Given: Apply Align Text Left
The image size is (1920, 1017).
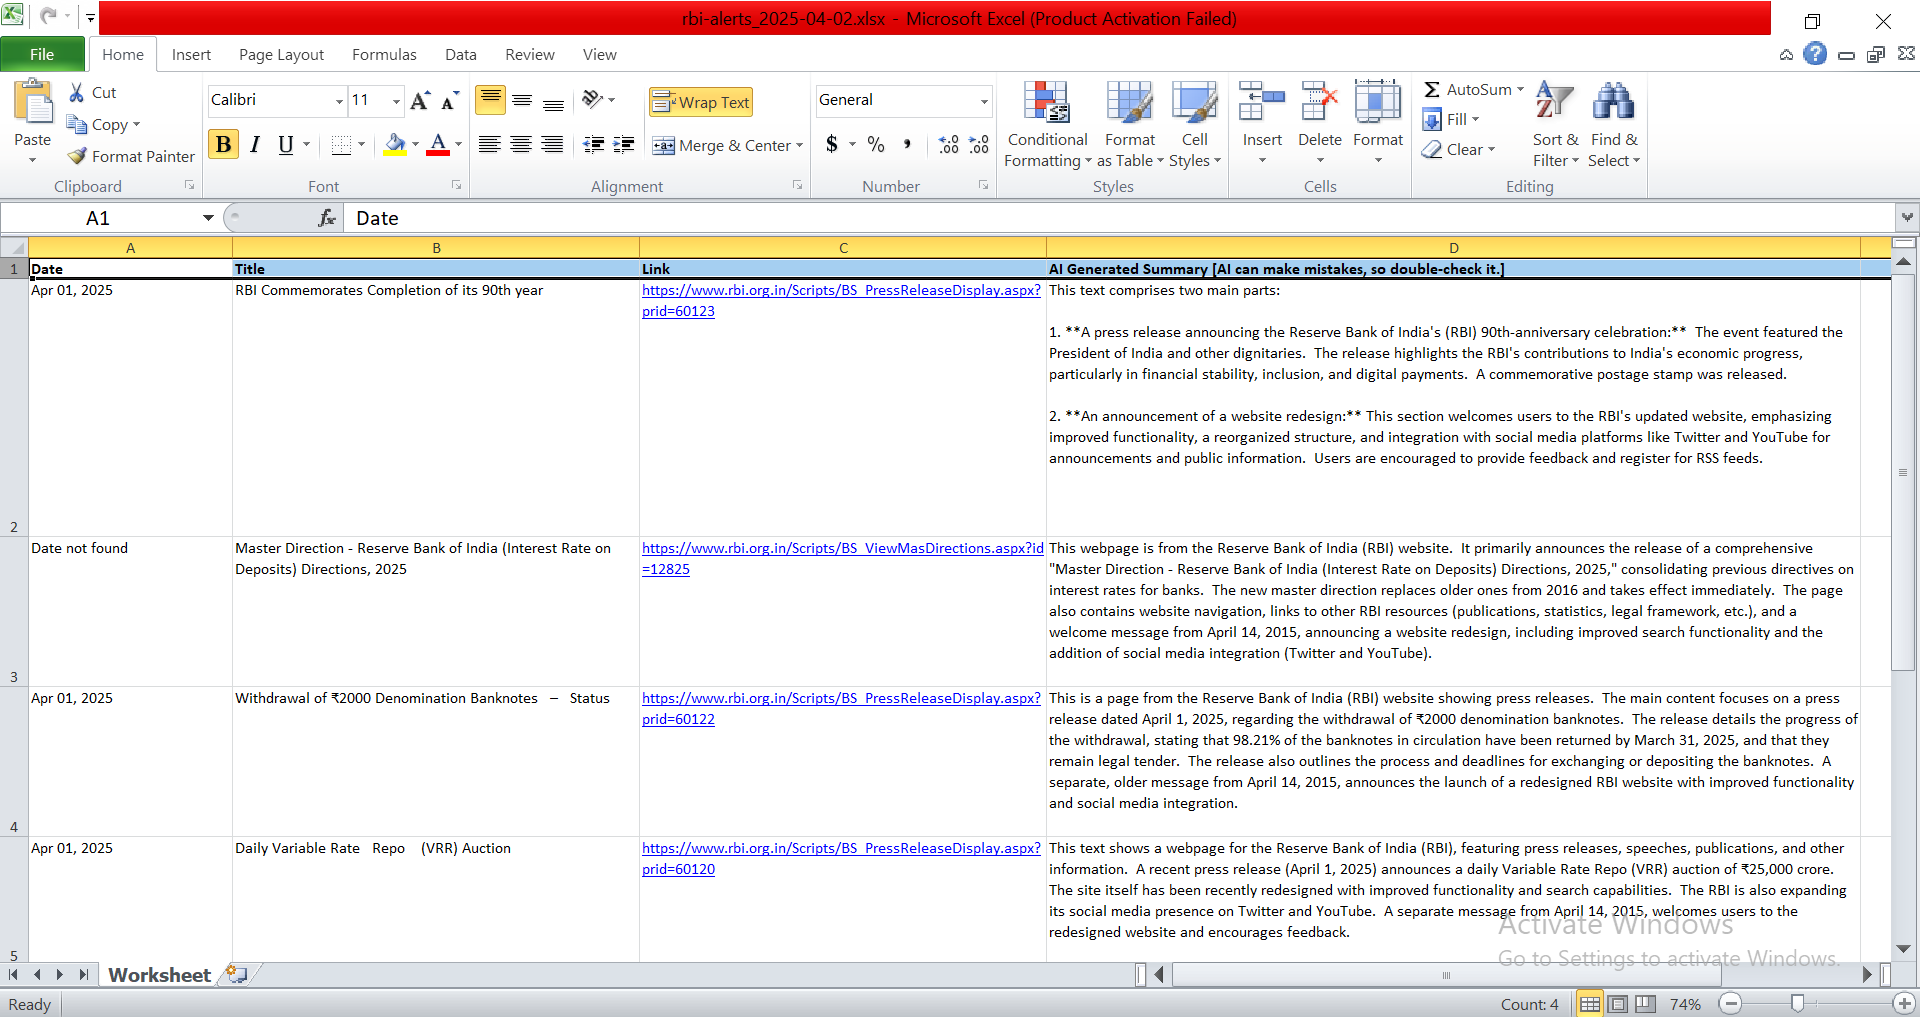Looking at the screenshot, I should coord(489,145).
